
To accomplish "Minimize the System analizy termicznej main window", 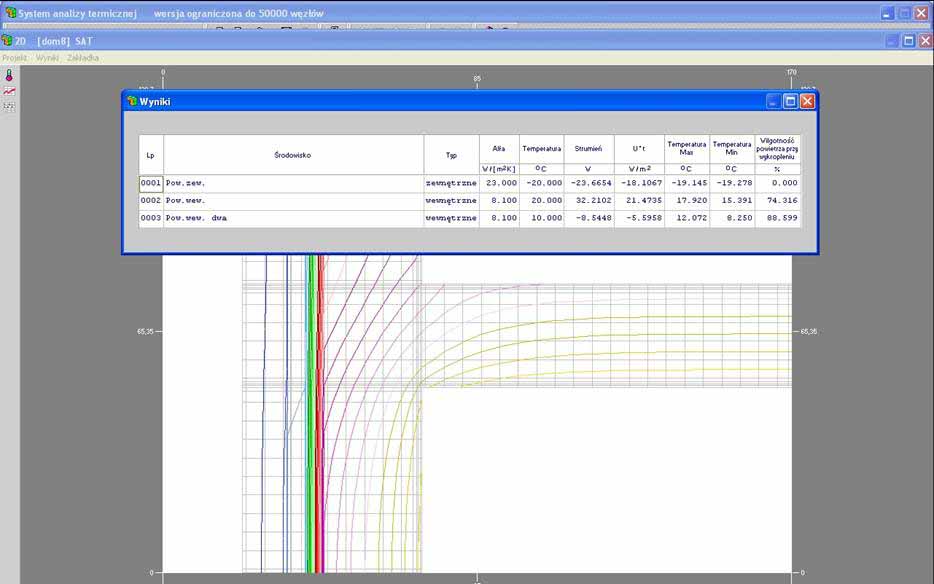I will pos(888,13).
